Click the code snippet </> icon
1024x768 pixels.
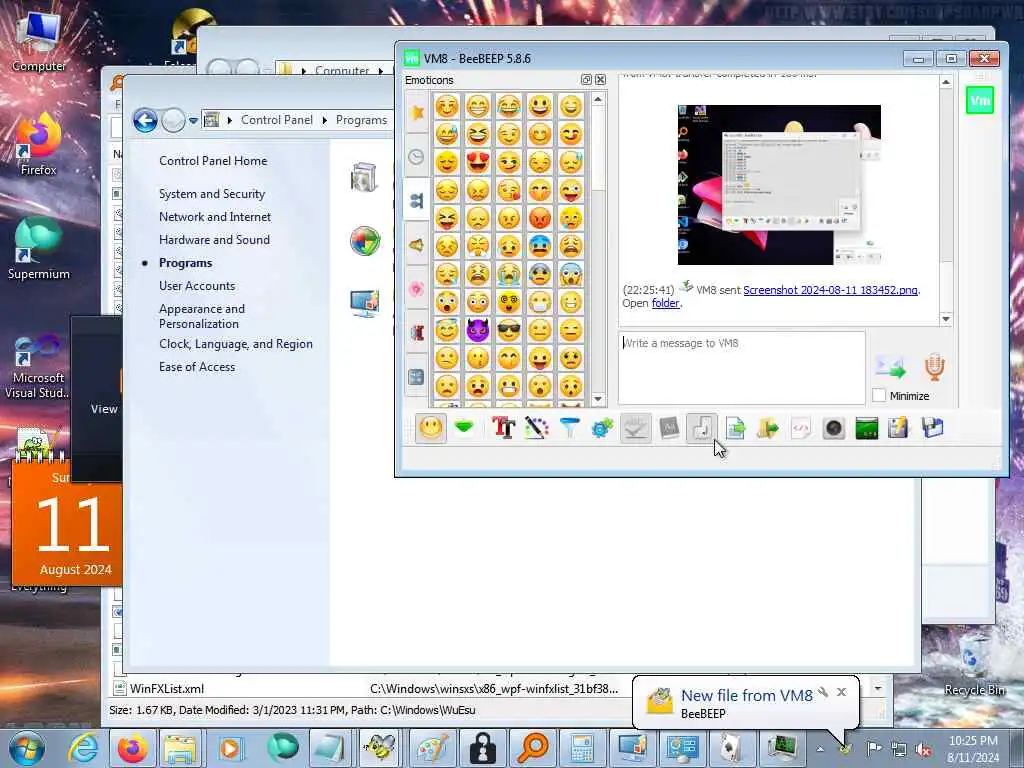(801, 428)
